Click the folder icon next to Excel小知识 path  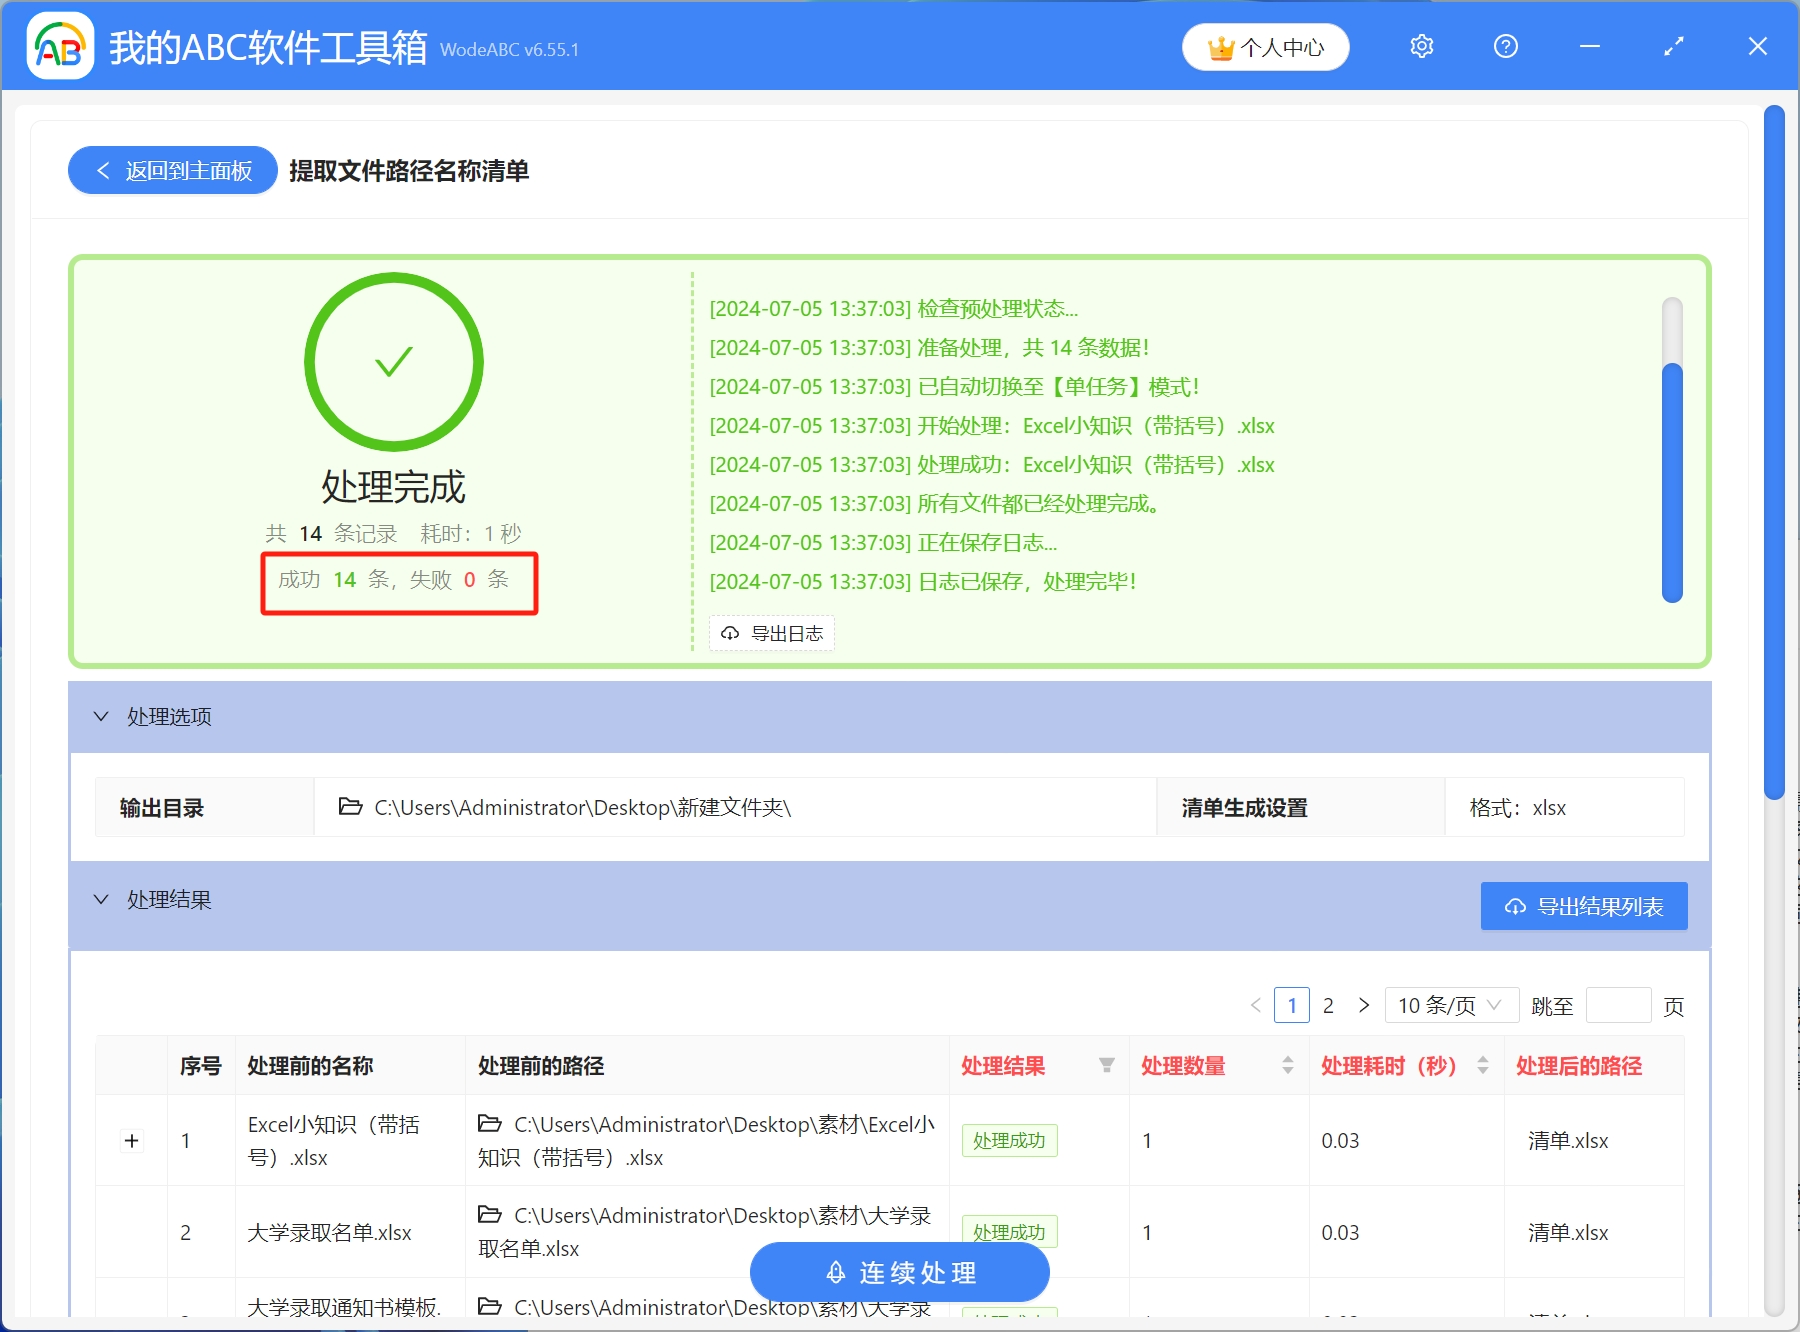coord(489,1124)
